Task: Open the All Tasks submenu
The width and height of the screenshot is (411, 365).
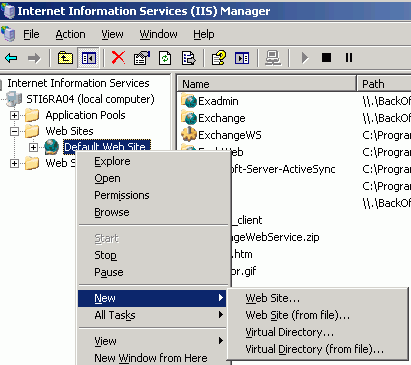Action: pyautogui.click(x=152, y=315)
